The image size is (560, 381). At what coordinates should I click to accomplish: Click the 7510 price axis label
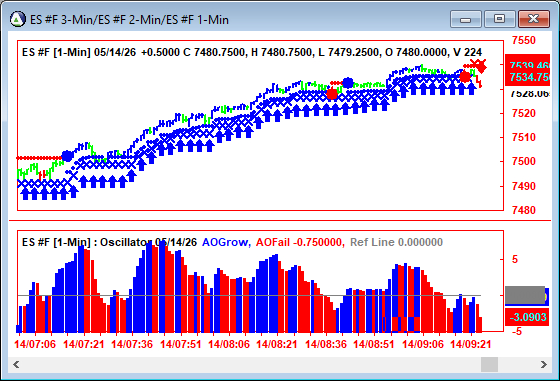pyautogui.click(x=524, y=137)
